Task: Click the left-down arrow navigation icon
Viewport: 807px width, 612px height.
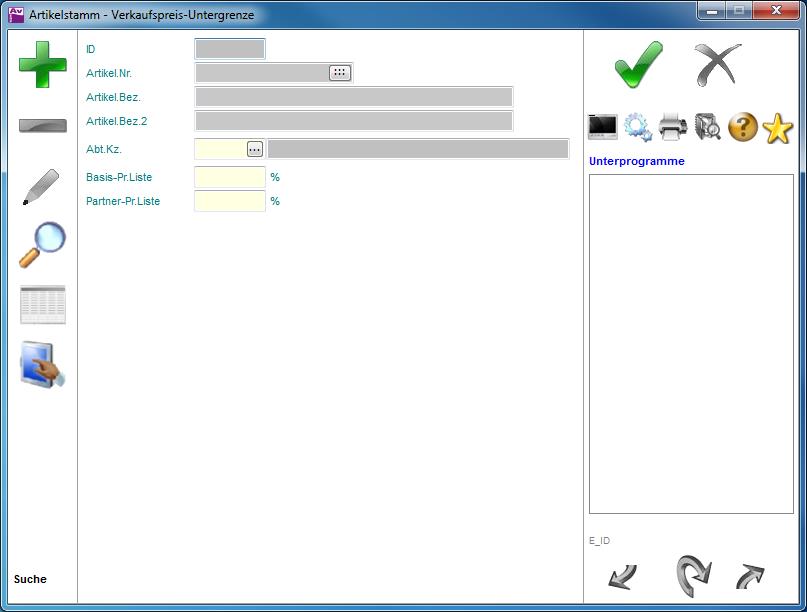Action: [622, 576]
